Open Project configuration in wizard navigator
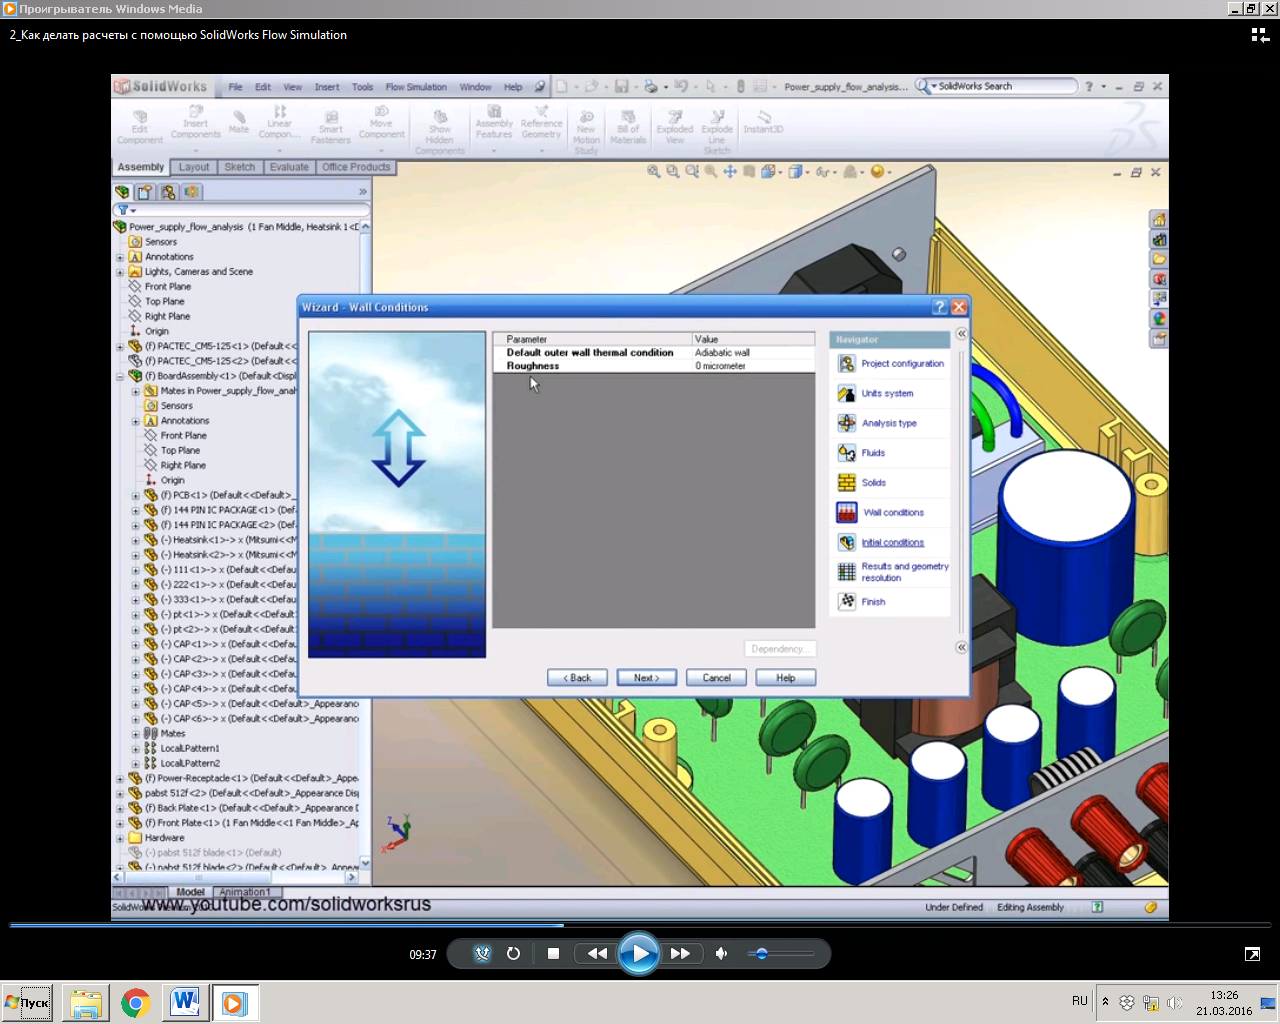 click(x=891, y=364)
